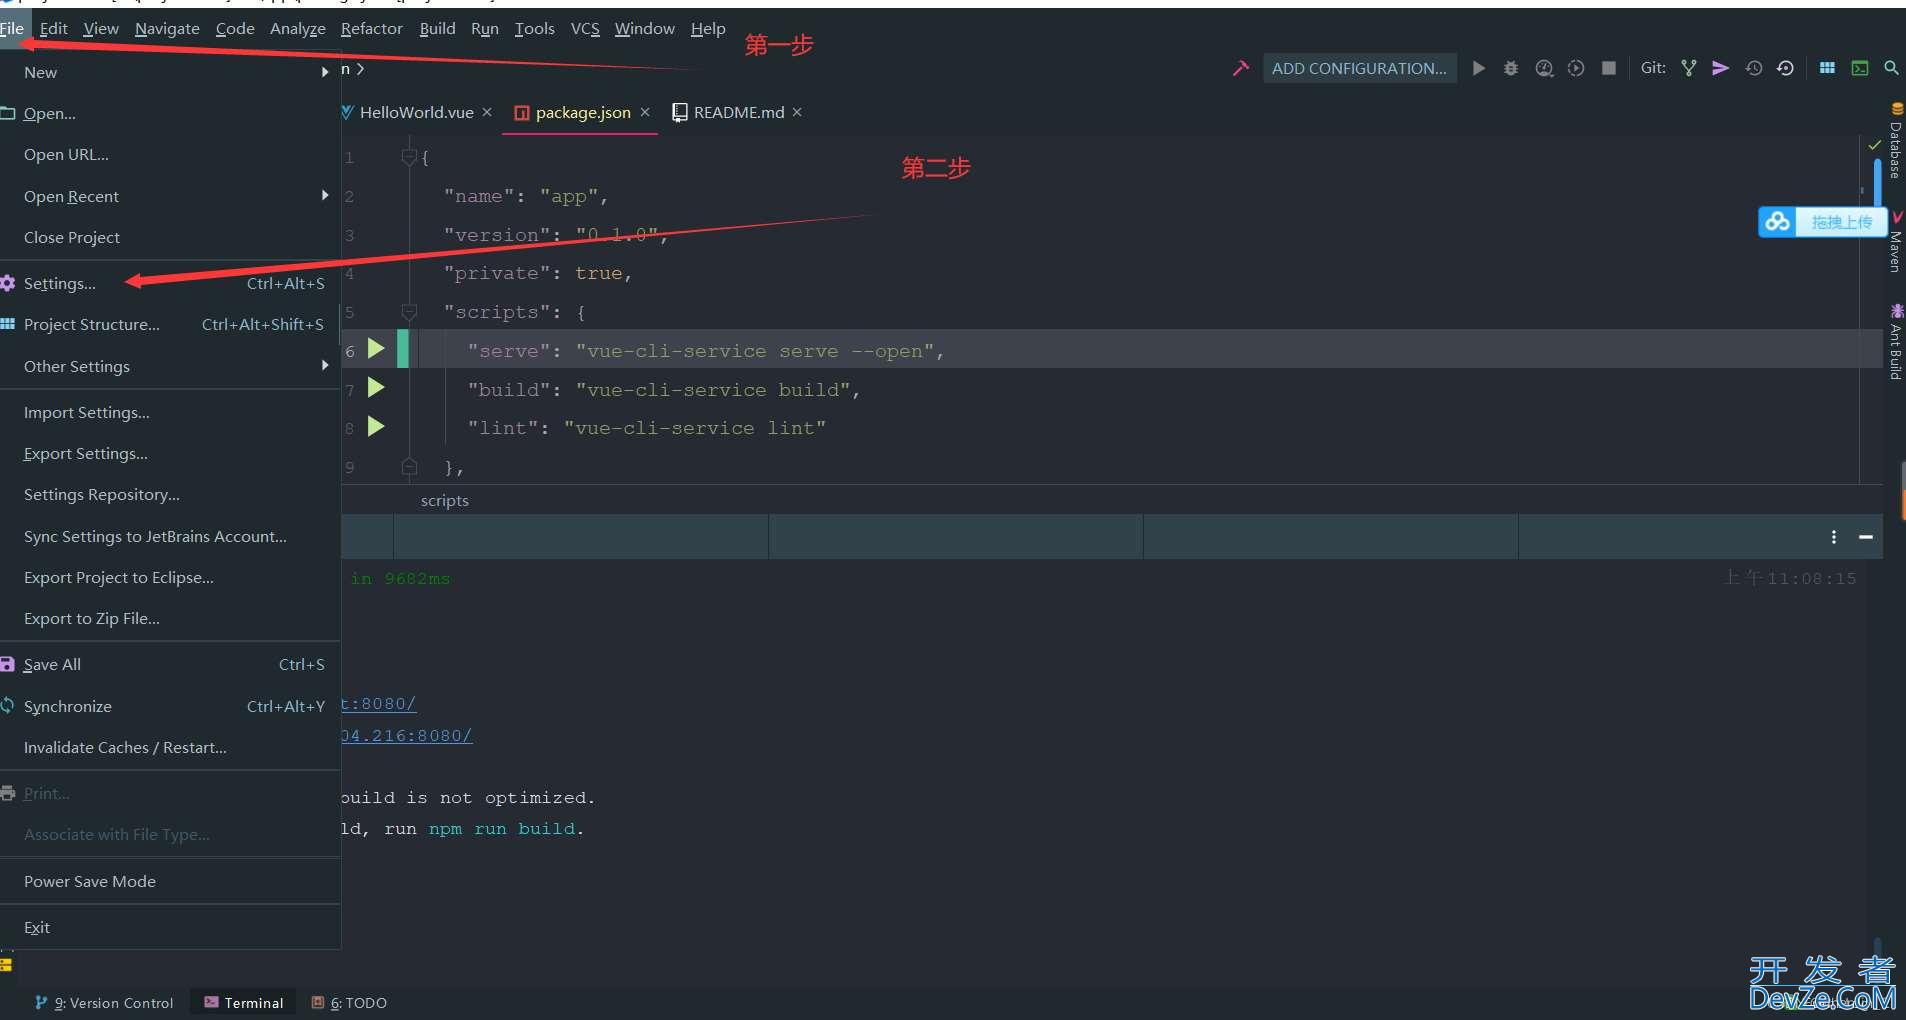Click the Git commit arrow icon
Screen dimensions: 1906x1020
[x=1721, y=68]
